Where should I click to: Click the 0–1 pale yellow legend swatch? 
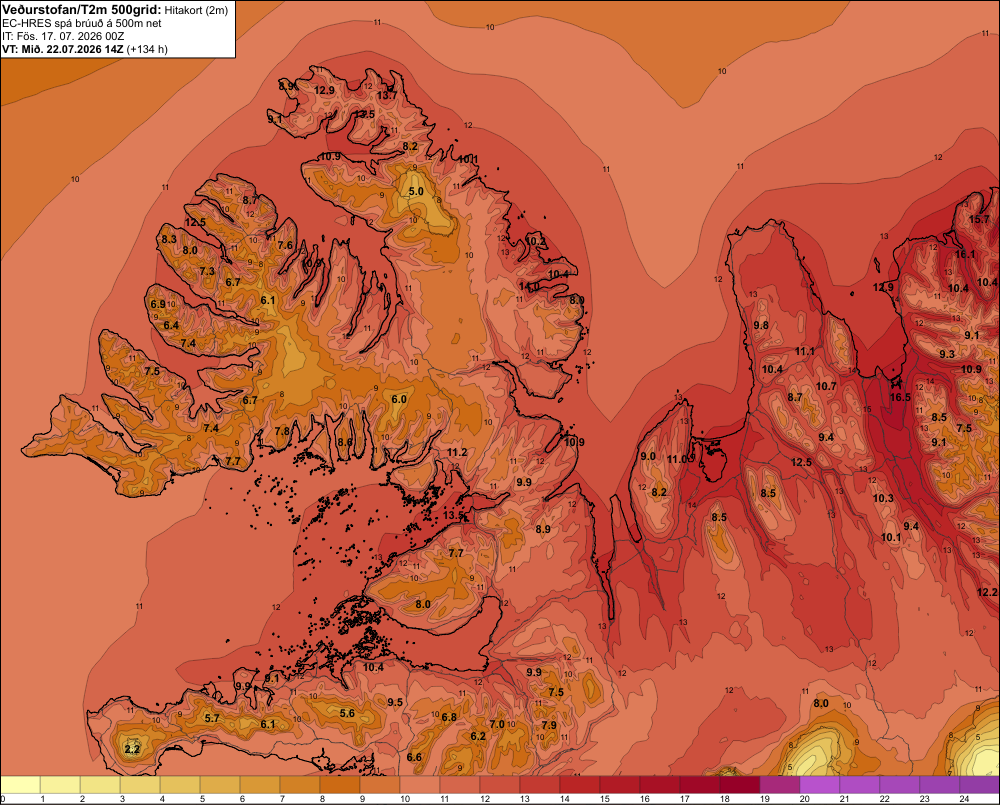21,785
